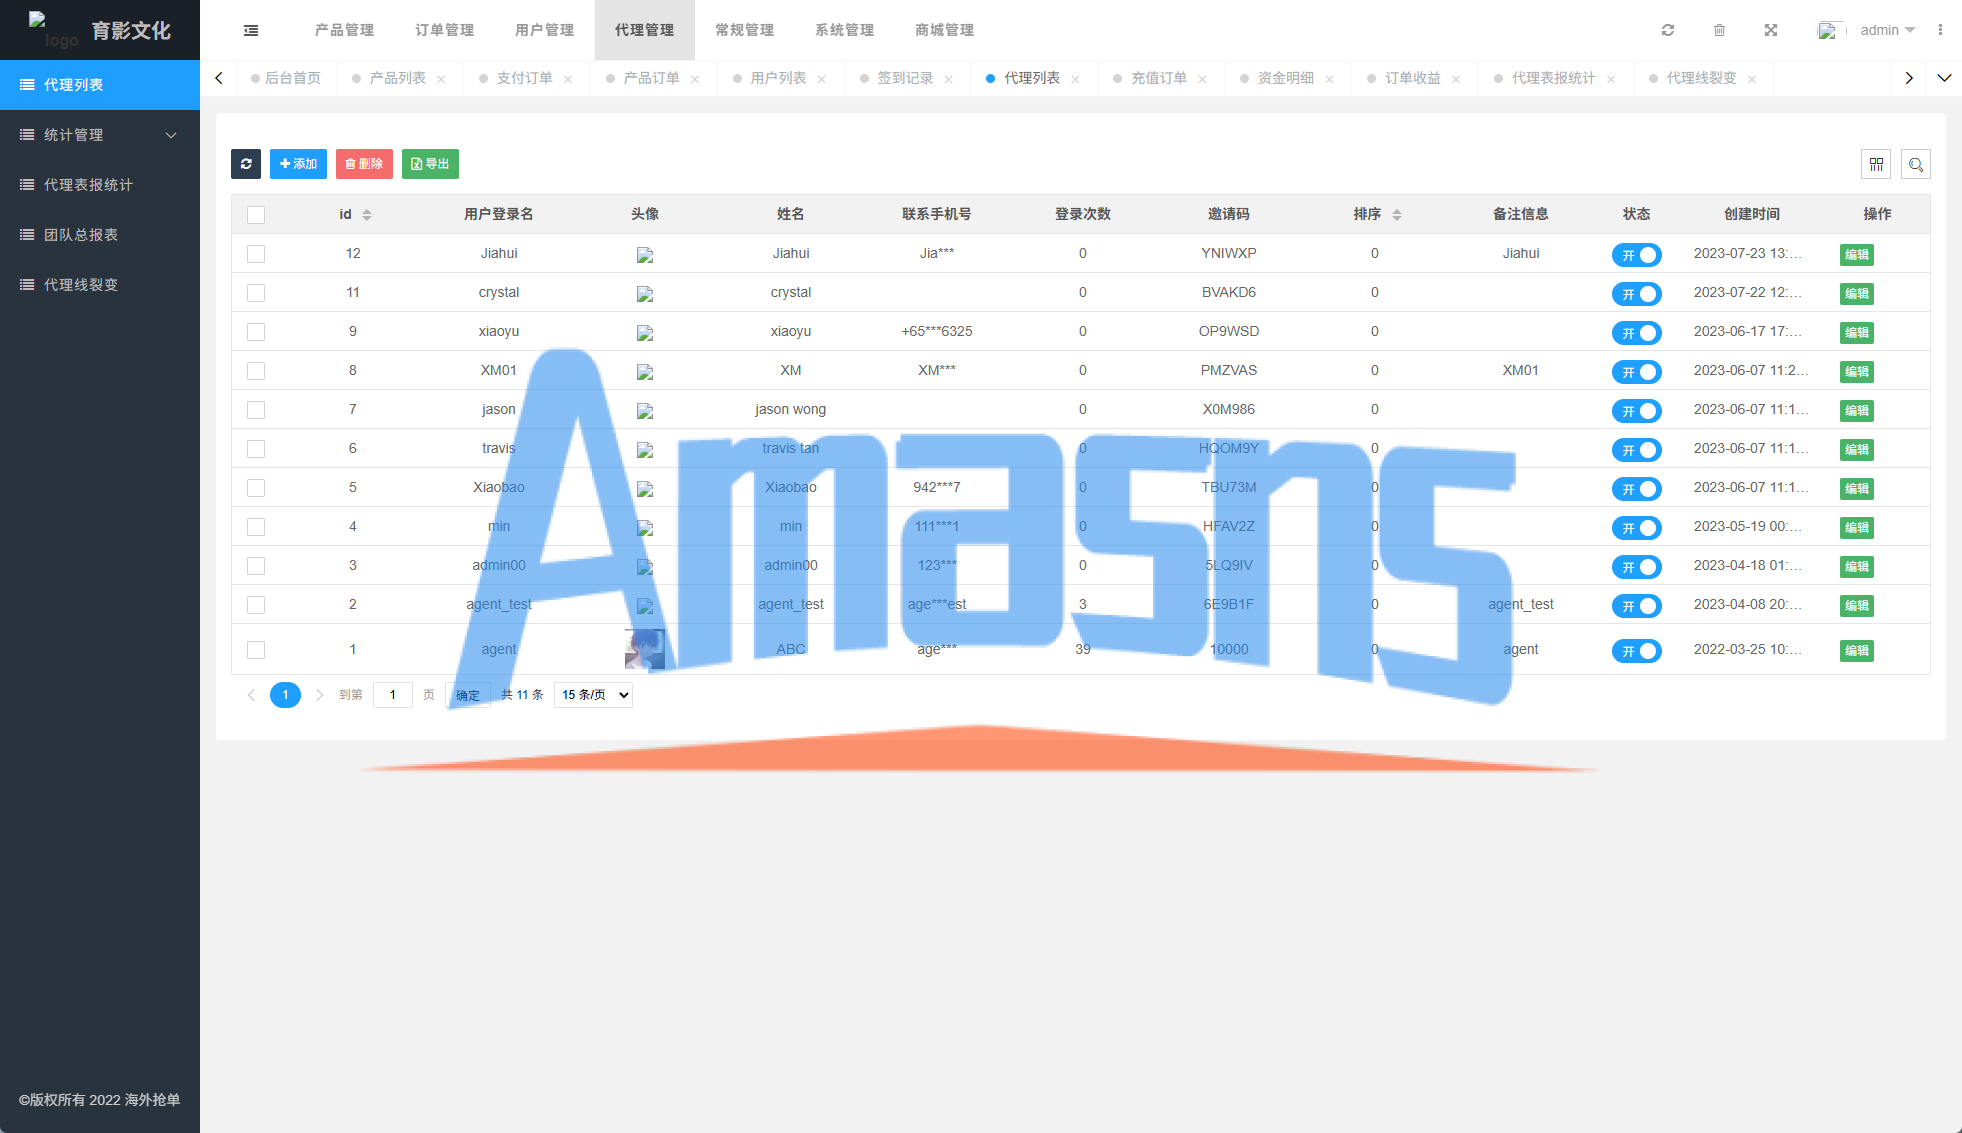Open the column filter grid icon
Viewport: 1962px width, 1133px height.
click(x=1876, y=164)
